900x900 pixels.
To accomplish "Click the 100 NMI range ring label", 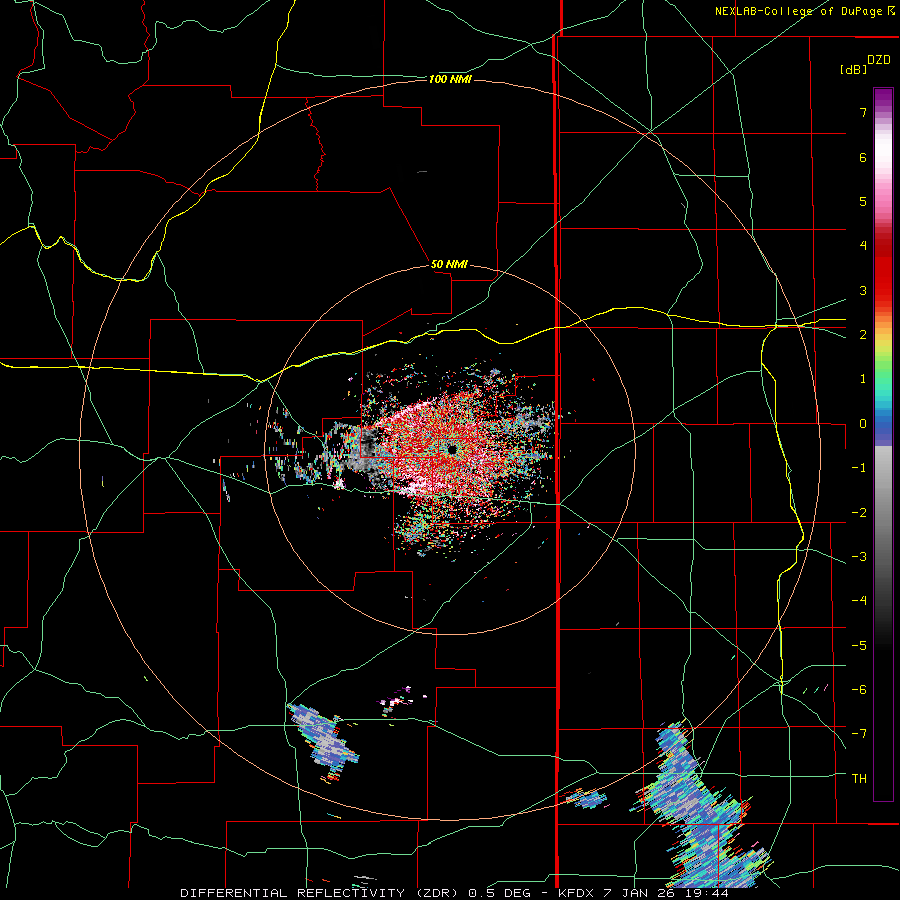I will [450, 79].
